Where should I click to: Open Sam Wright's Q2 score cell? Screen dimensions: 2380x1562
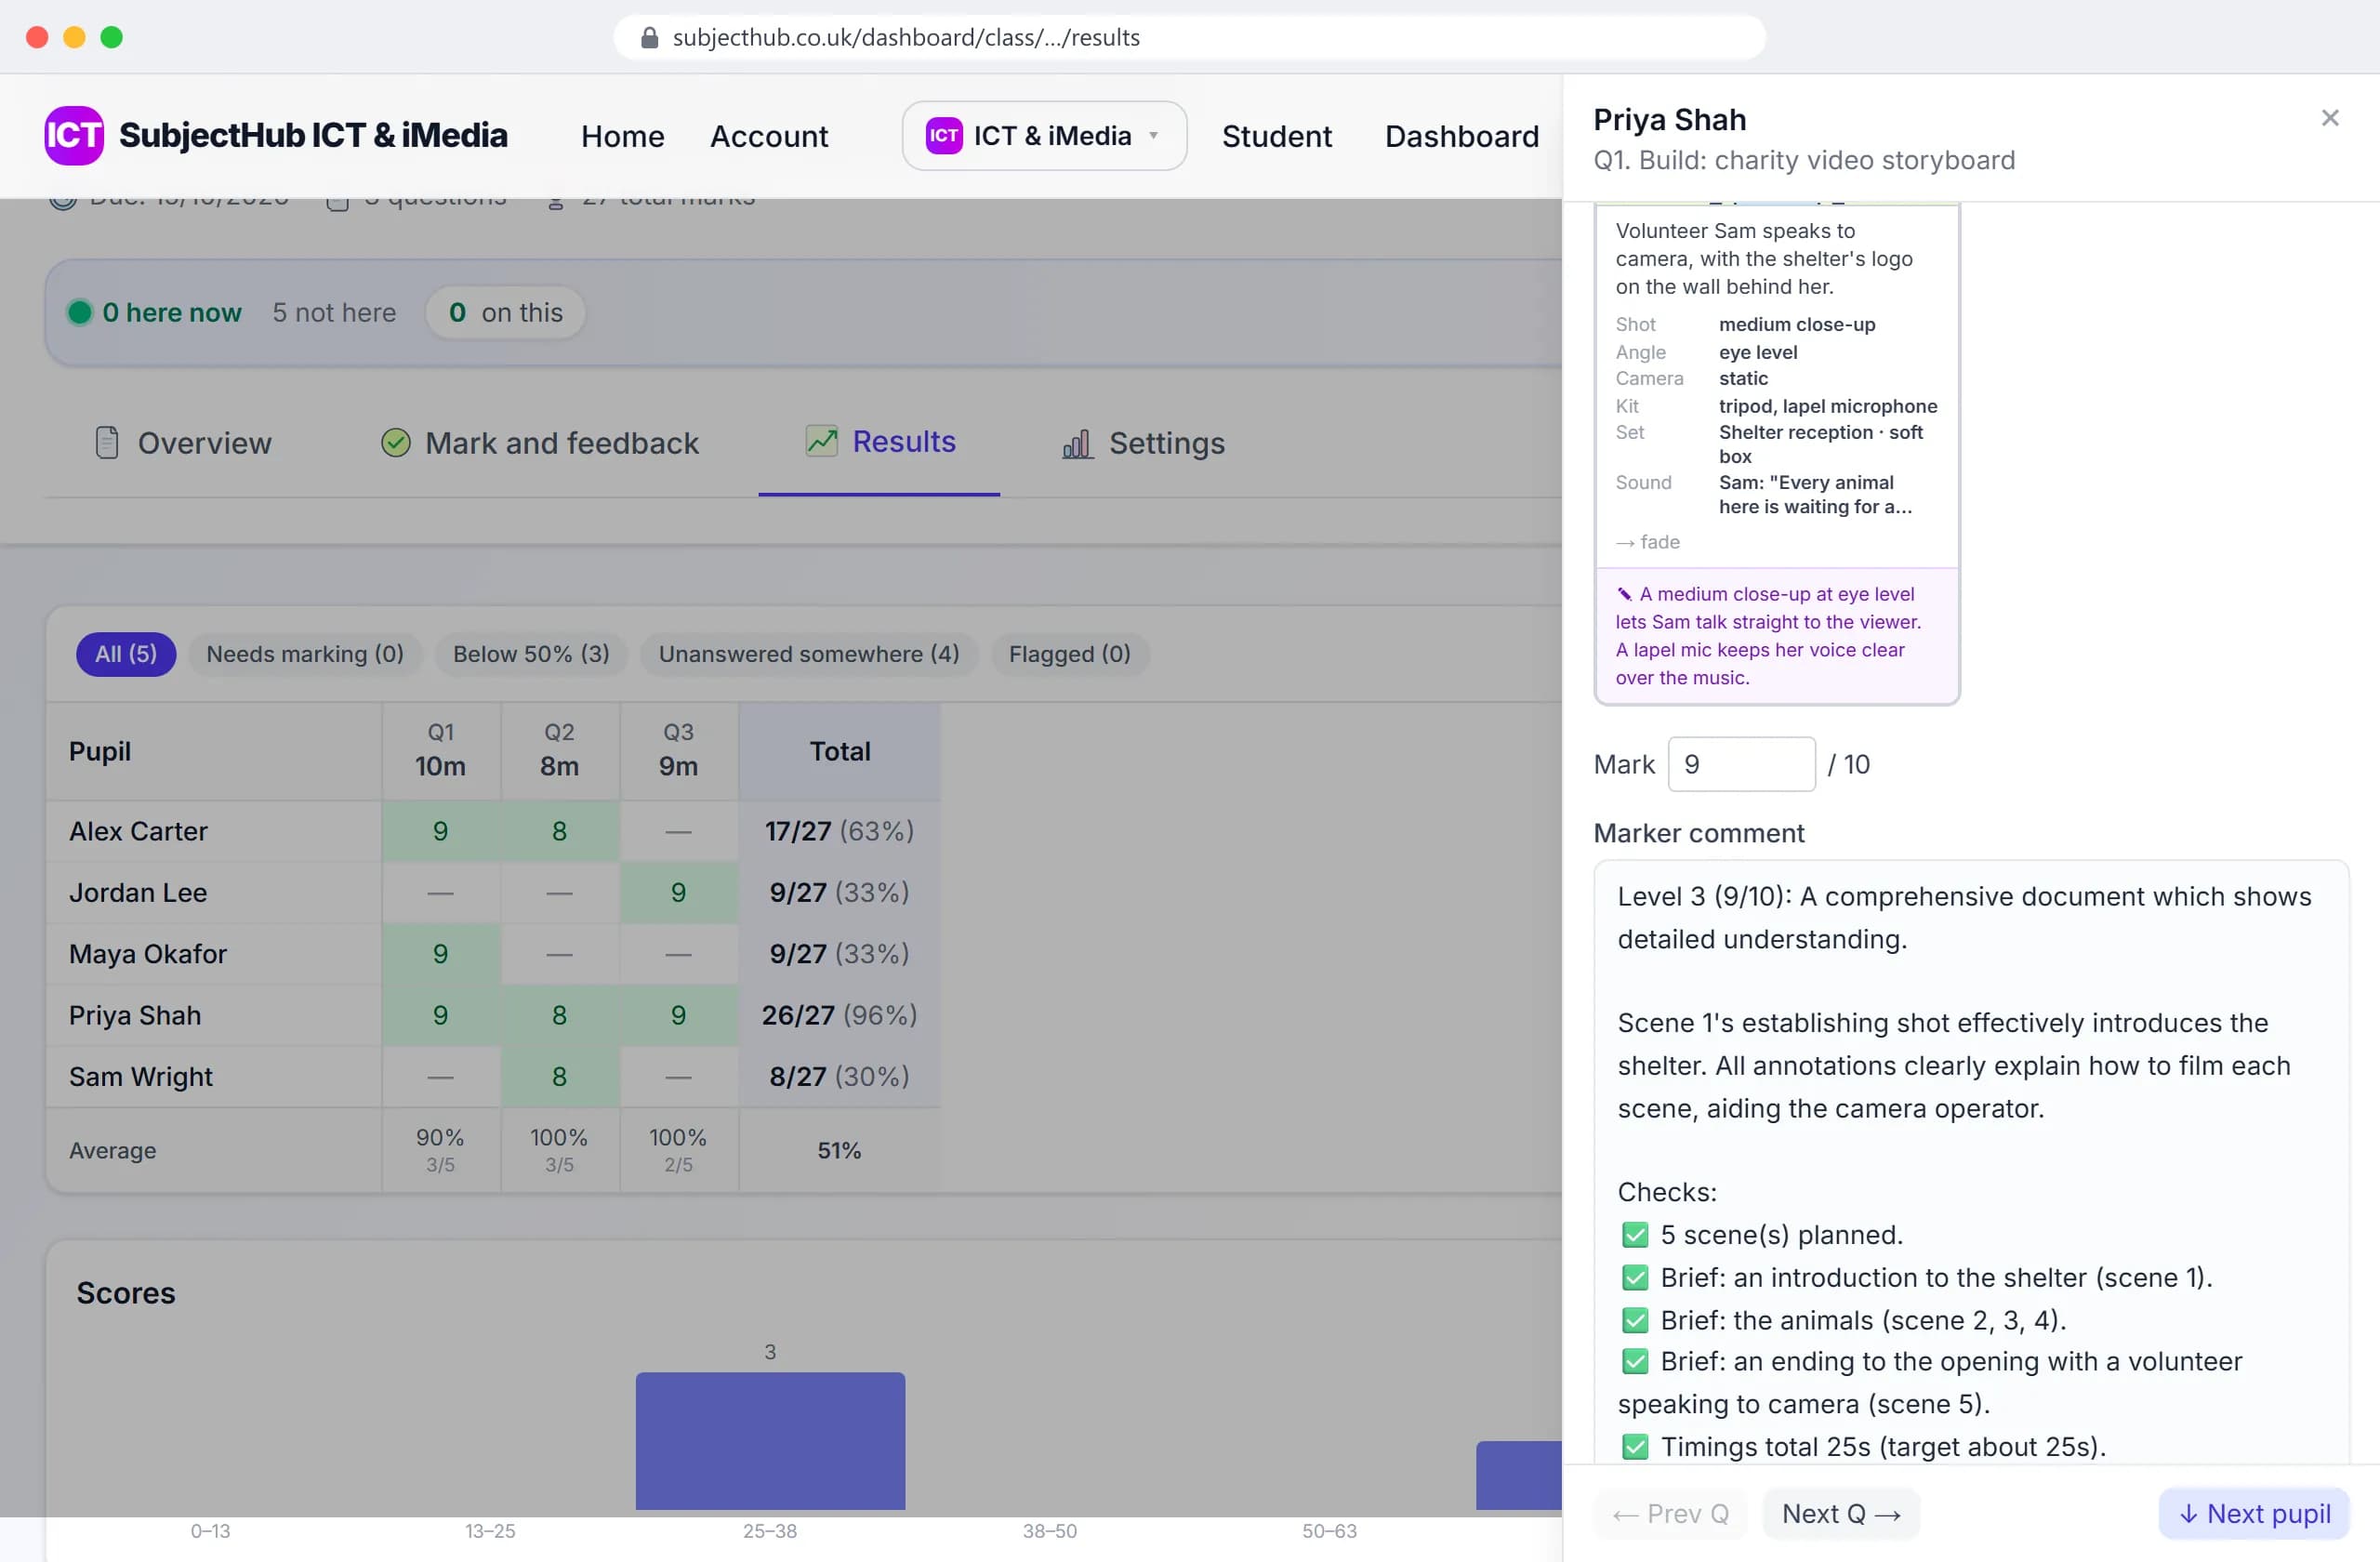(x=559, y=1076)
